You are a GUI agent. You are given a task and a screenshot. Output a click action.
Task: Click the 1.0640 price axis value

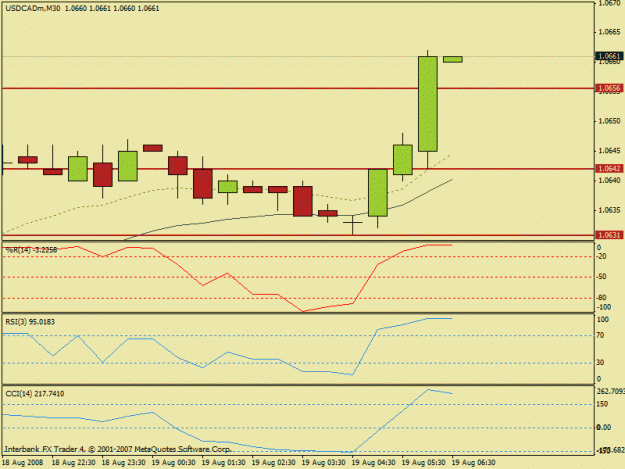tap(610, 180)
